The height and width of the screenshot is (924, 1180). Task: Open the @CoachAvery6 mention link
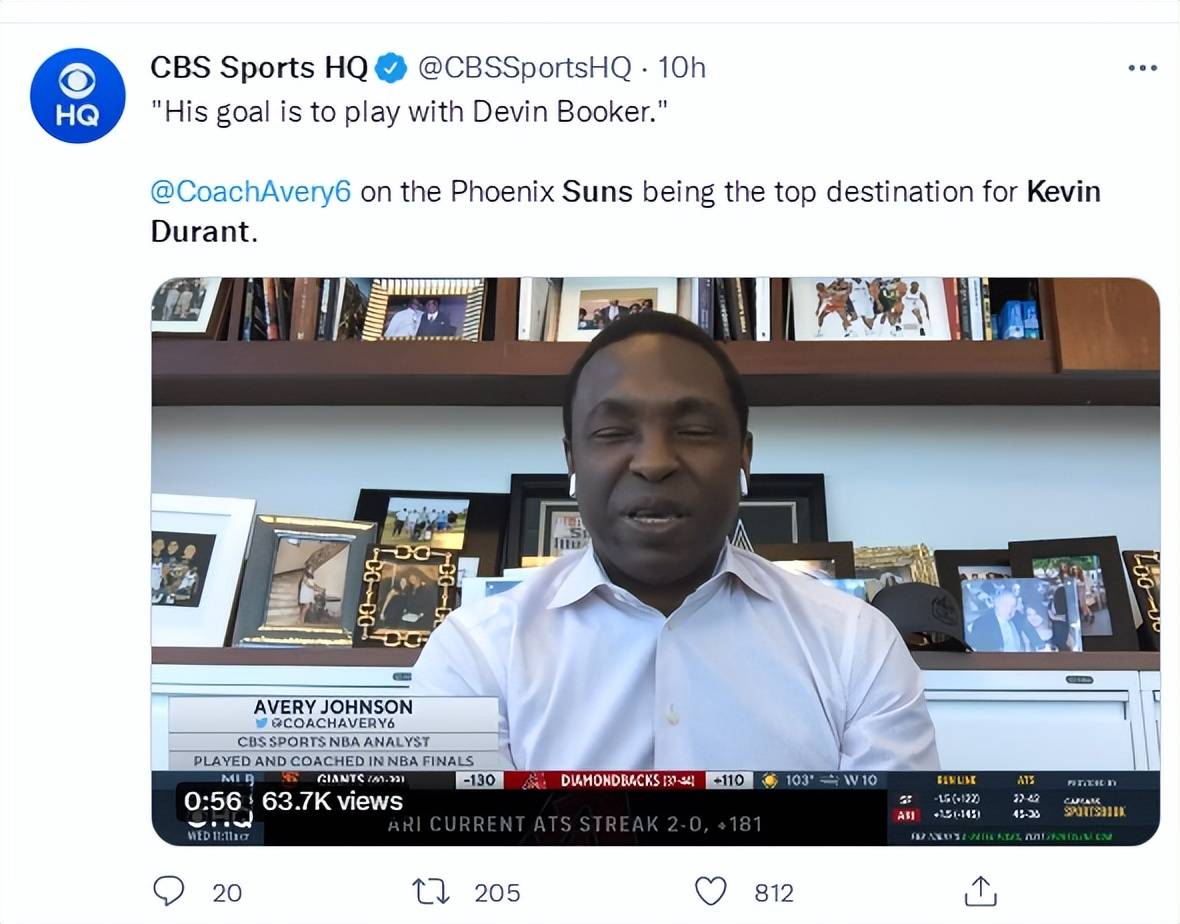pyautogui.click(x=251, y=192)
